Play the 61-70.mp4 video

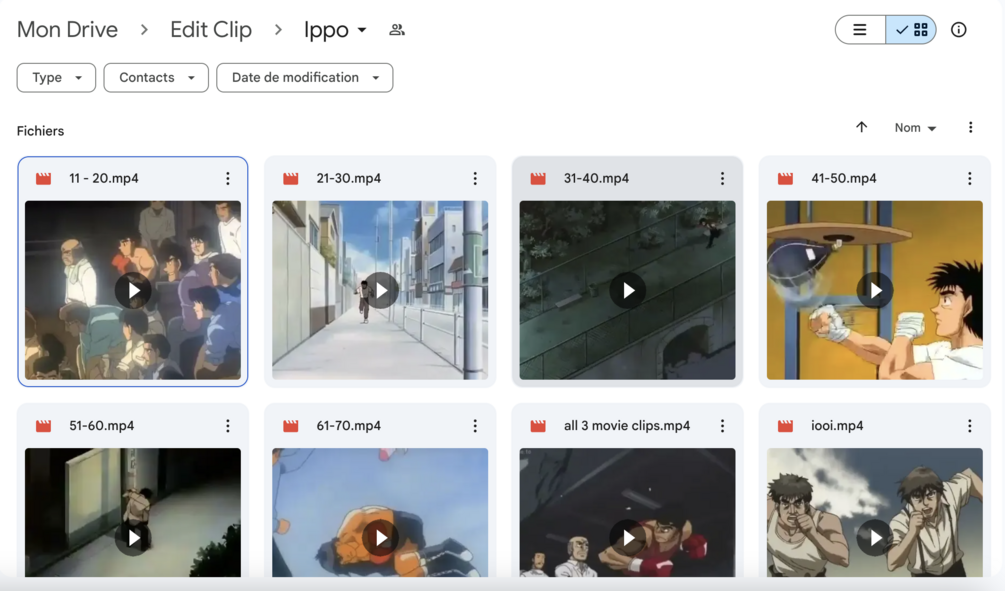381,538
